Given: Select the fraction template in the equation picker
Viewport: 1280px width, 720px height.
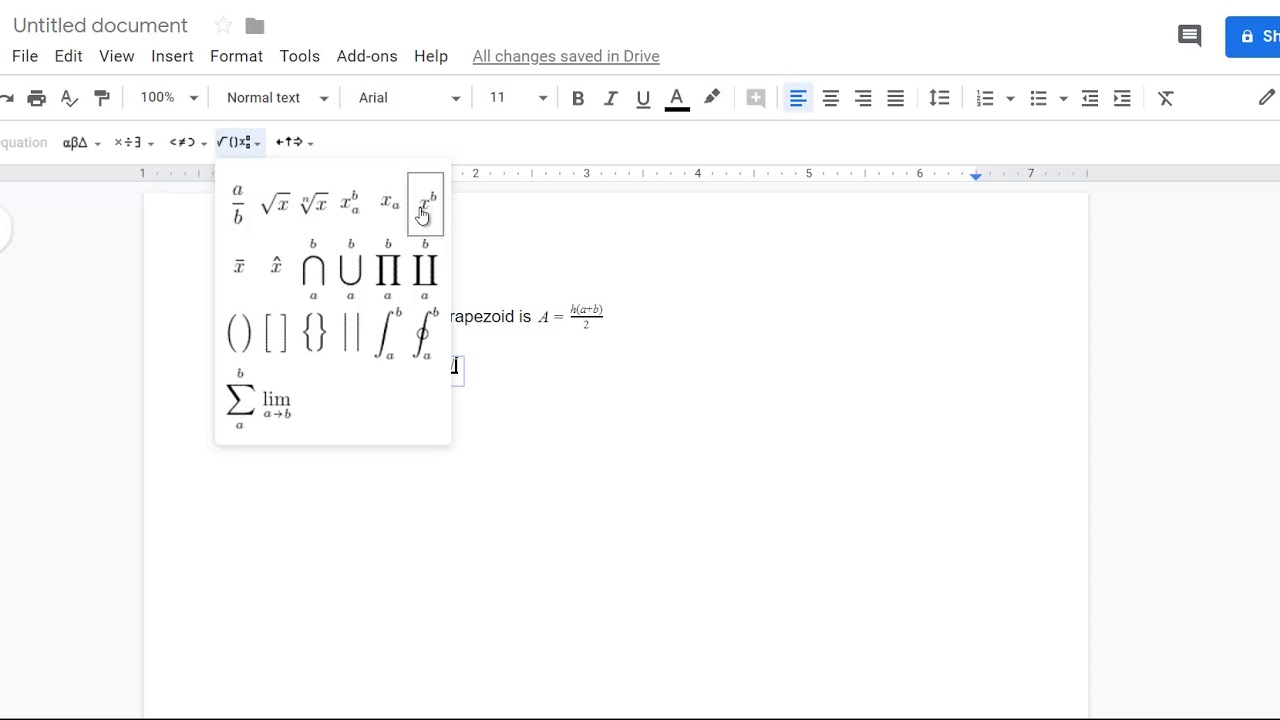Looking at the screenshot, I should pyautogui.click(x=238, y=203).
